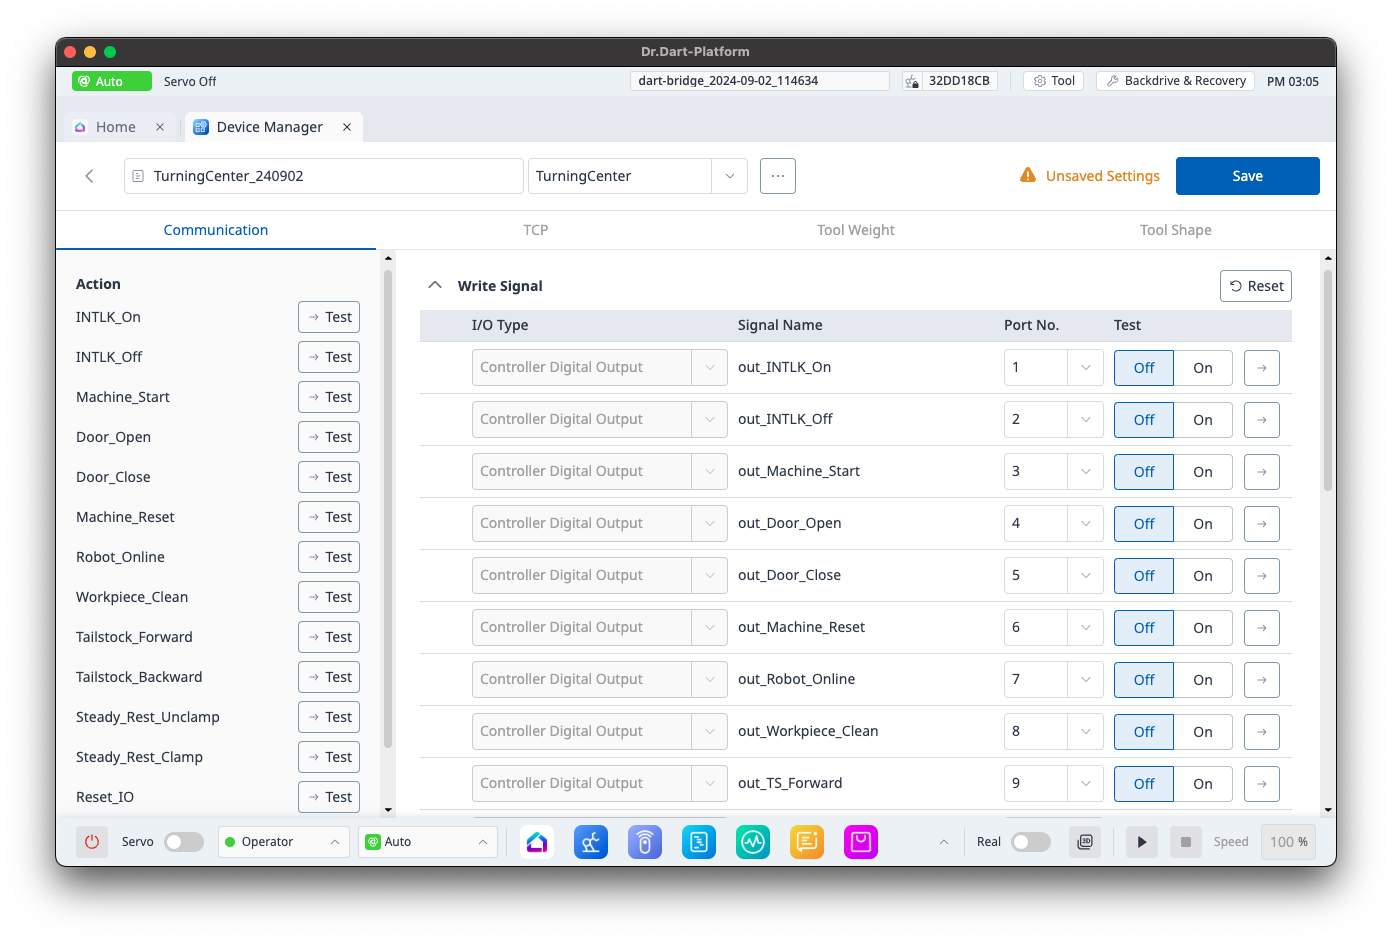This screenshot has width=1392, height=940.
Task: Toggle the Servo switch on
Action: pyautogui.click(x=184, y=842)
